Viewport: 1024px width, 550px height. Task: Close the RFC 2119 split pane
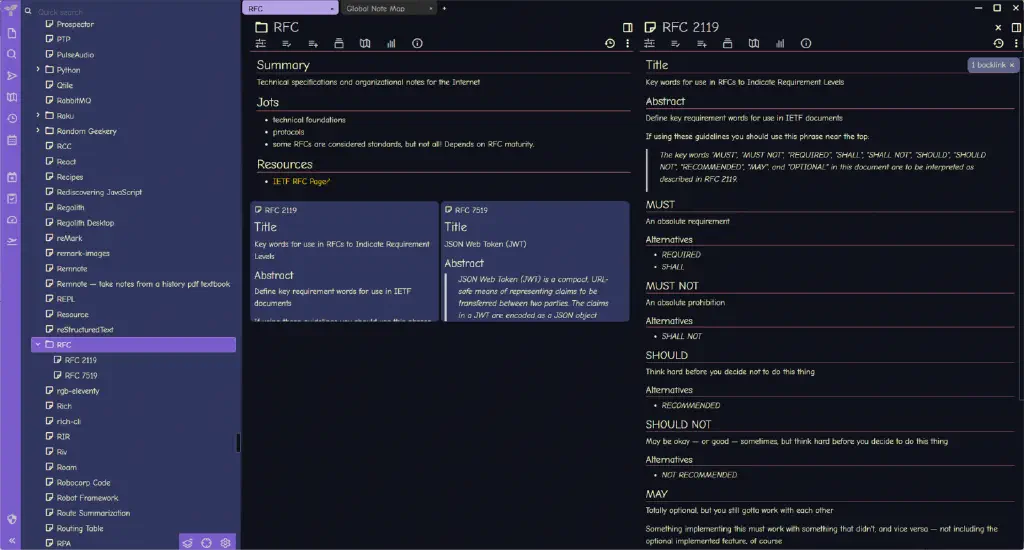point(998,27)
